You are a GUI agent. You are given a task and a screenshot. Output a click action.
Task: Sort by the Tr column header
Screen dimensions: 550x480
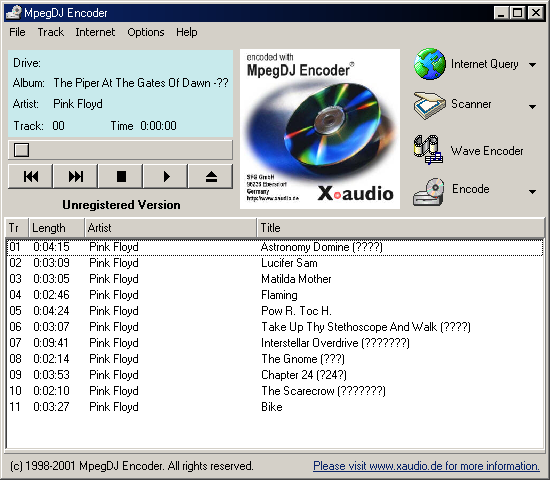click(x=17, y=228)
